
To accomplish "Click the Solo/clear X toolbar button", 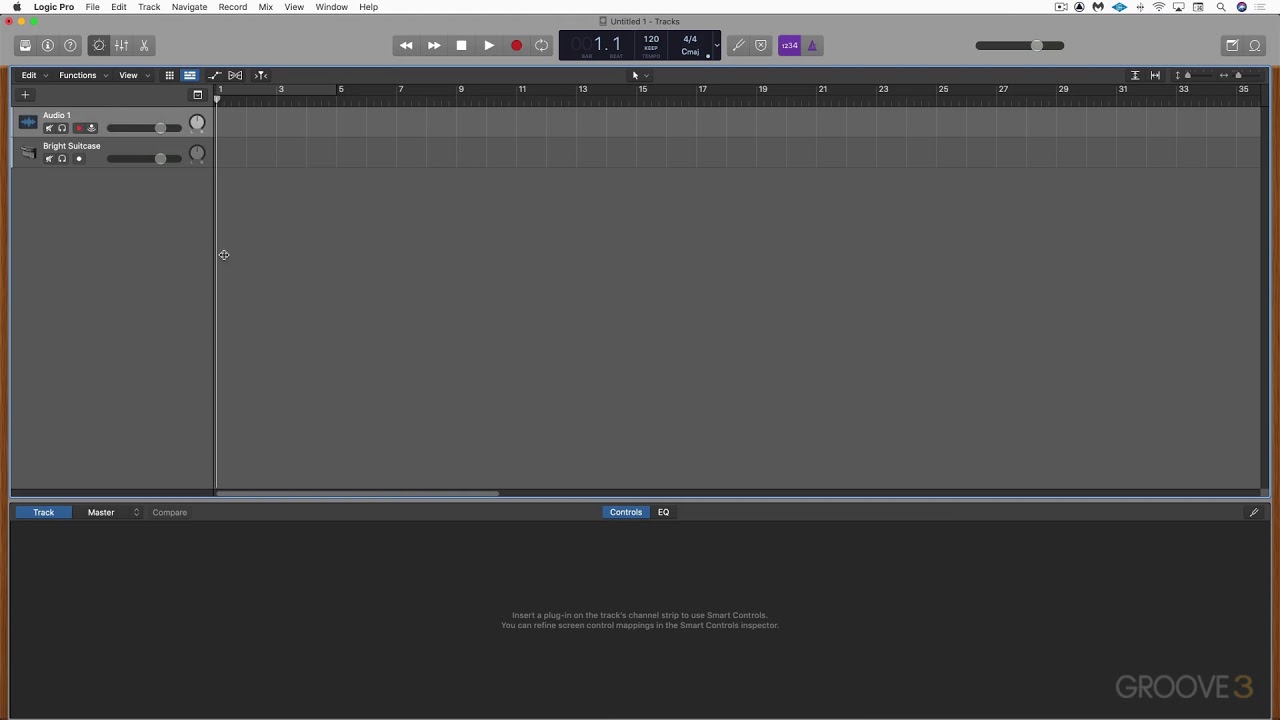I will (761, 45).
